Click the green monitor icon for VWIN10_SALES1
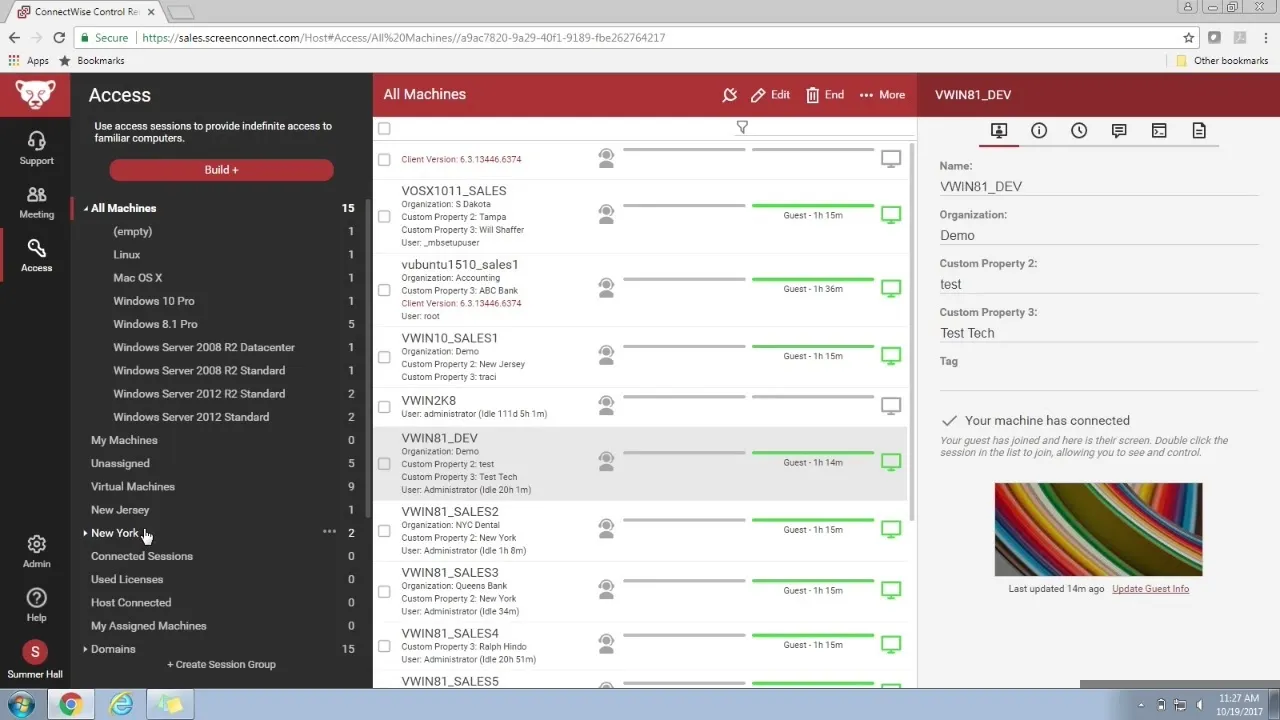This screenshot has height=720, width=1280. pyautogui.click(x=890, y=356)
